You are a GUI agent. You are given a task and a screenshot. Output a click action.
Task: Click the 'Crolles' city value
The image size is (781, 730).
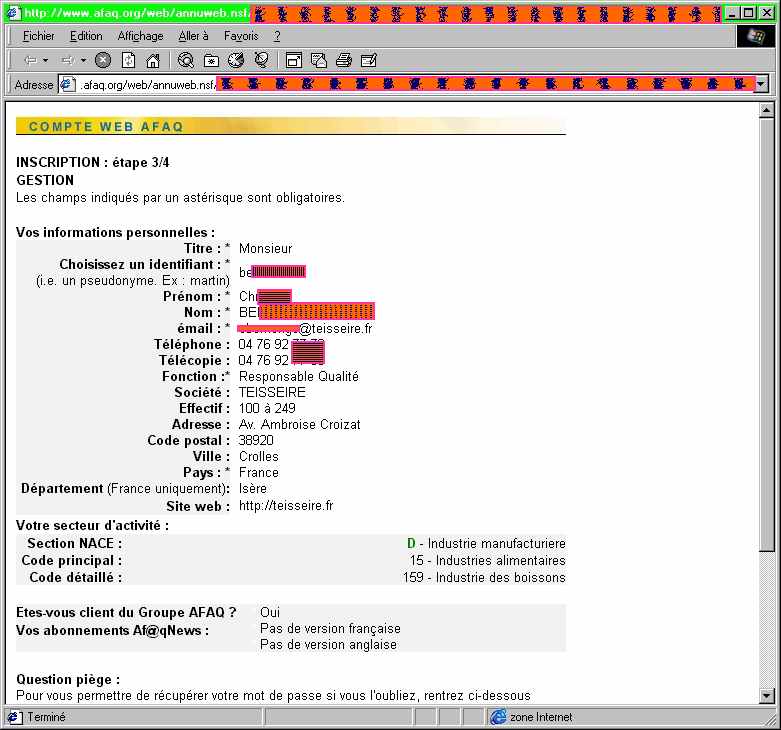(259, 456)
